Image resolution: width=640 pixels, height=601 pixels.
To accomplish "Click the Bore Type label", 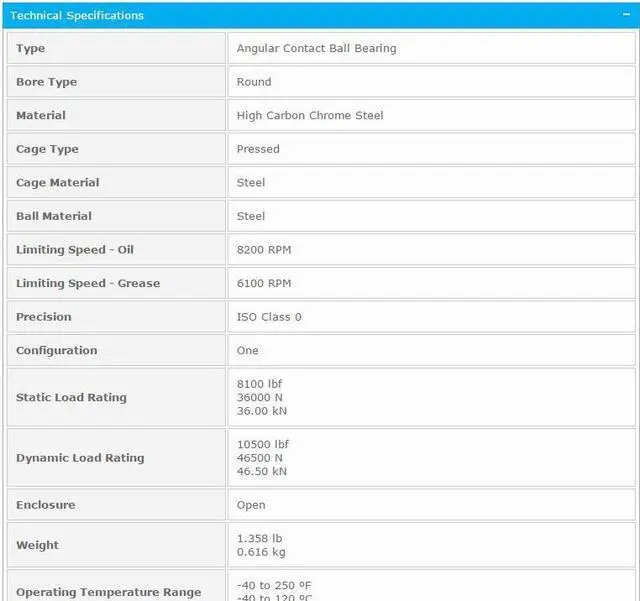I will (x=46, y=82).
